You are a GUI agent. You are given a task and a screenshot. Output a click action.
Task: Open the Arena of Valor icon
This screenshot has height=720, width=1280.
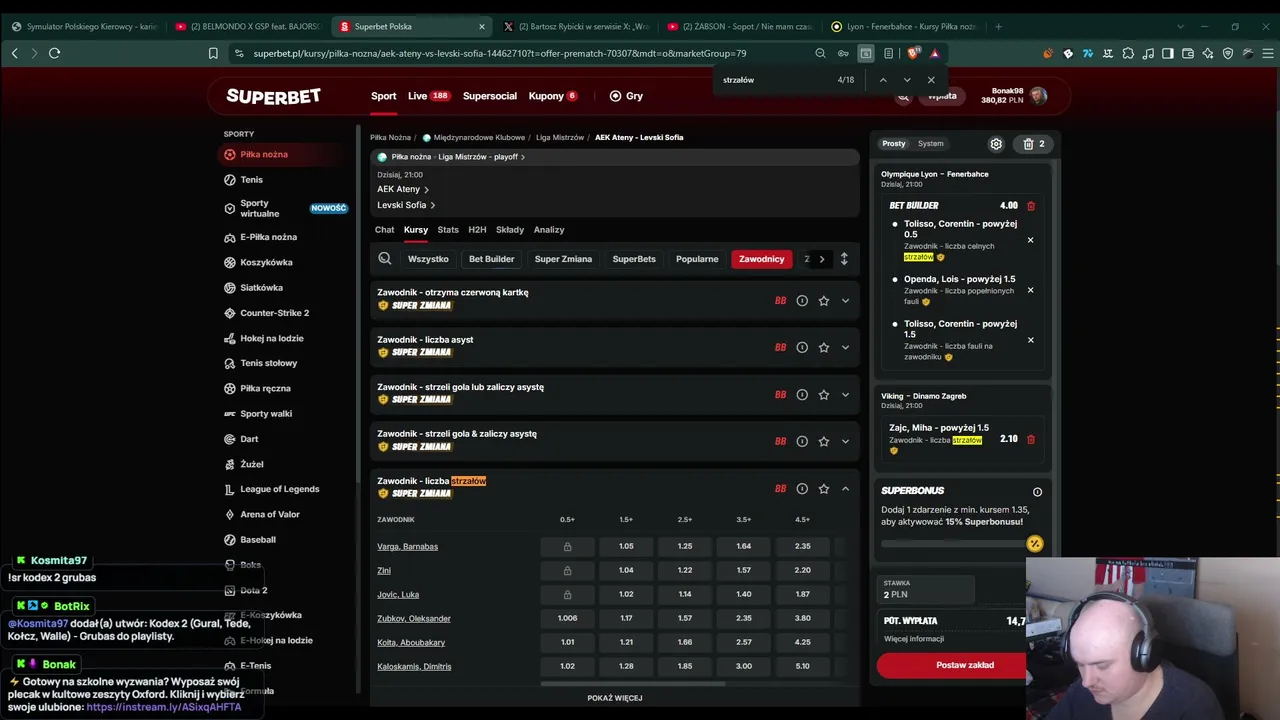click(230, 514)
